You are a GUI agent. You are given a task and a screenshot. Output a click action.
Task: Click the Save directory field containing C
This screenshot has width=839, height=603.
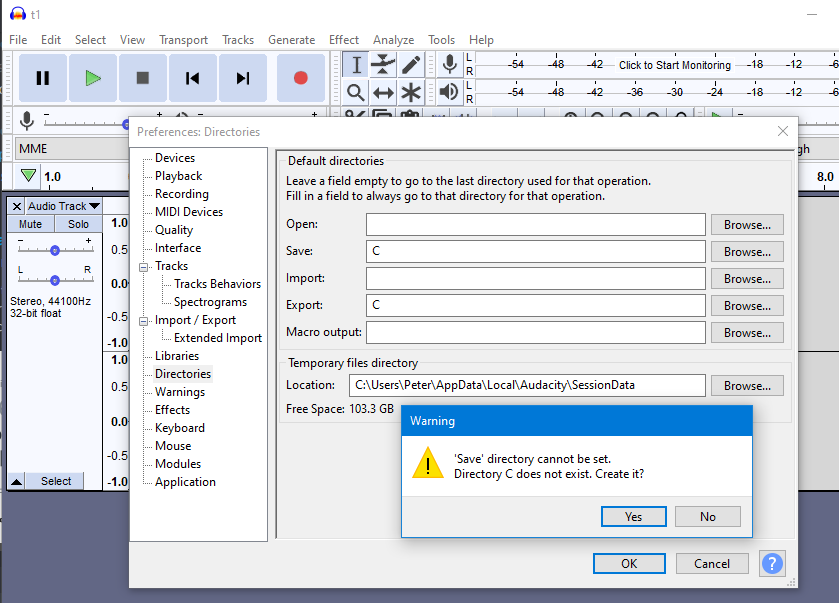tap(536, 251)
